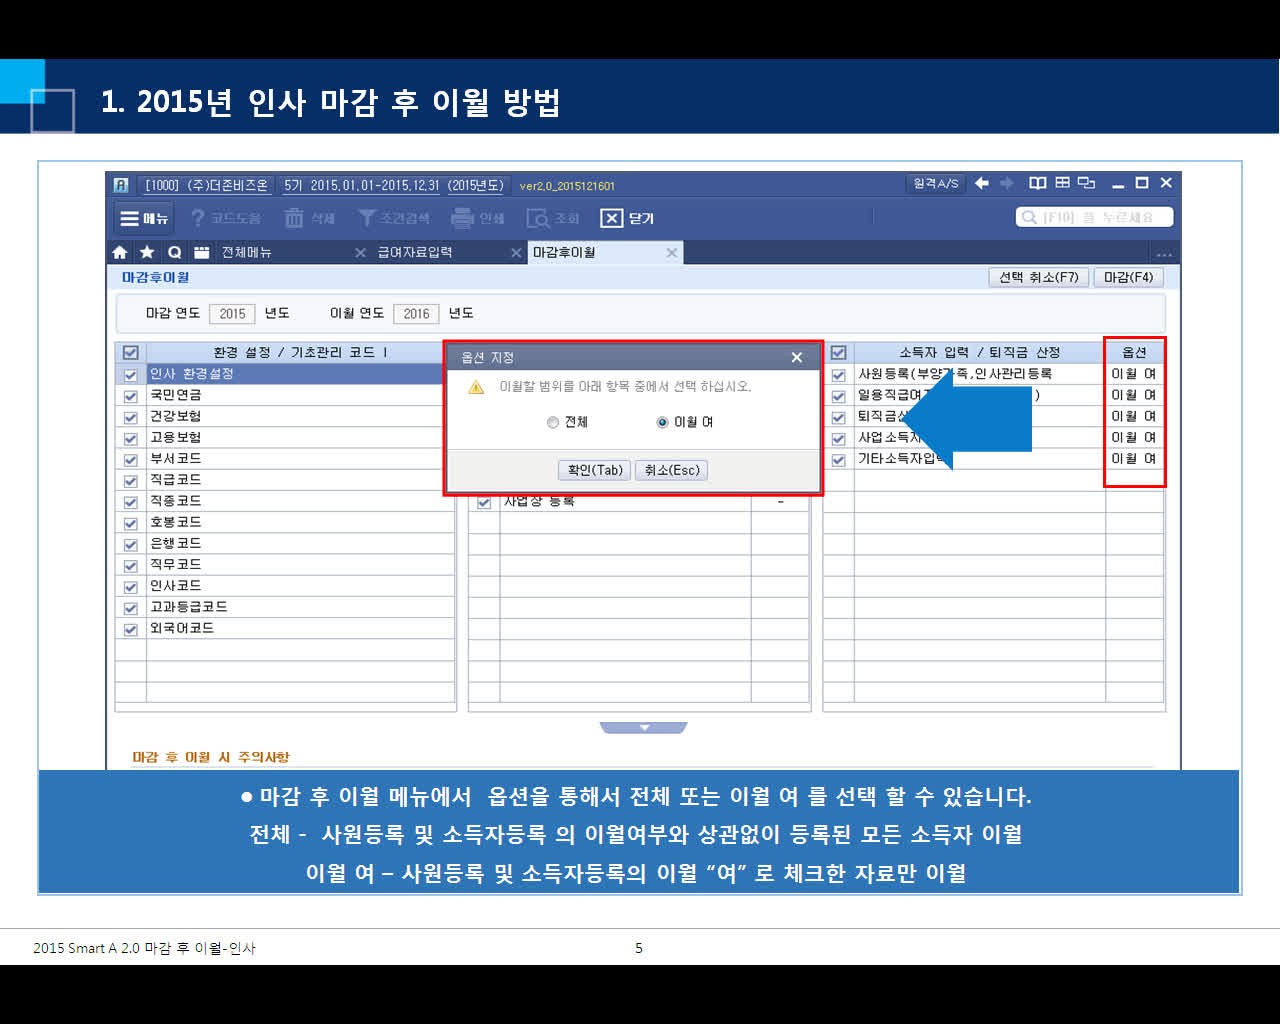This screenshot has height=1024, width=1280.
Task: Click the back arrow in title bar
Action: coord(982,183)
